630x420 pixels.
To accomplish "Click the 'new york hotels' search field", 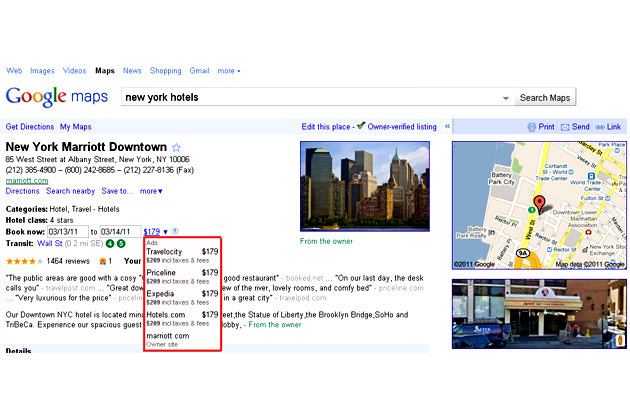I will pyautogui.click(x=311, y=97).
